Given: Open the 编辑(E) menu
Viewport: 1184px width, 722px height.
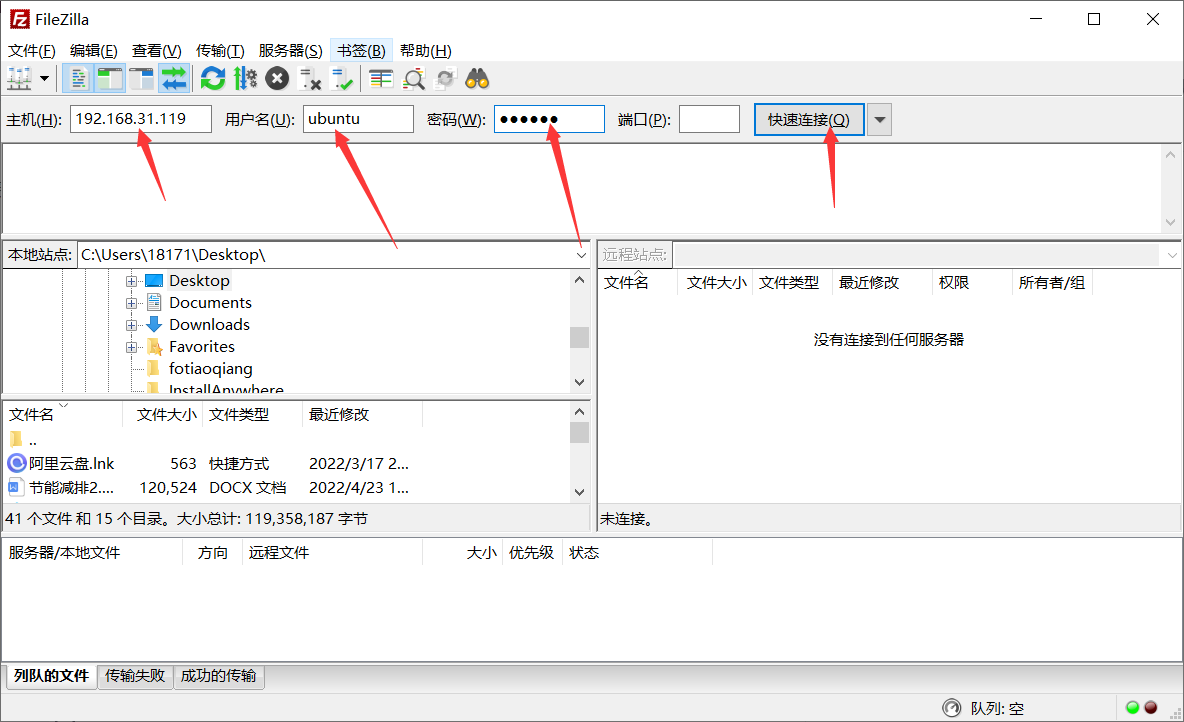Looking at the screenshot, I should tap(94, 51).
